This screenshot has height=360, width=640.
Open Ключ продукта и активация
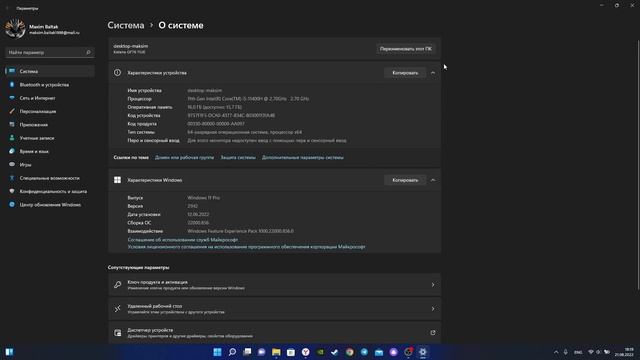(x=275, y=285)
